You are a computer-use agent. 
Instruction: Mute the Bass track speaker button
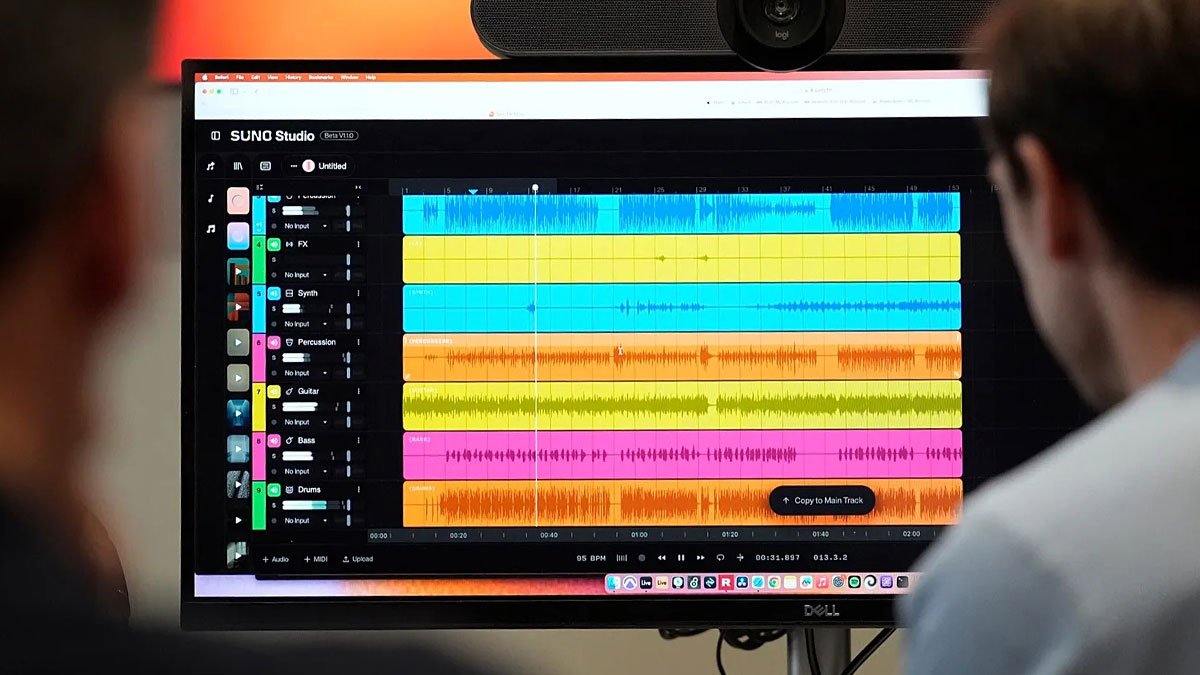274,441
